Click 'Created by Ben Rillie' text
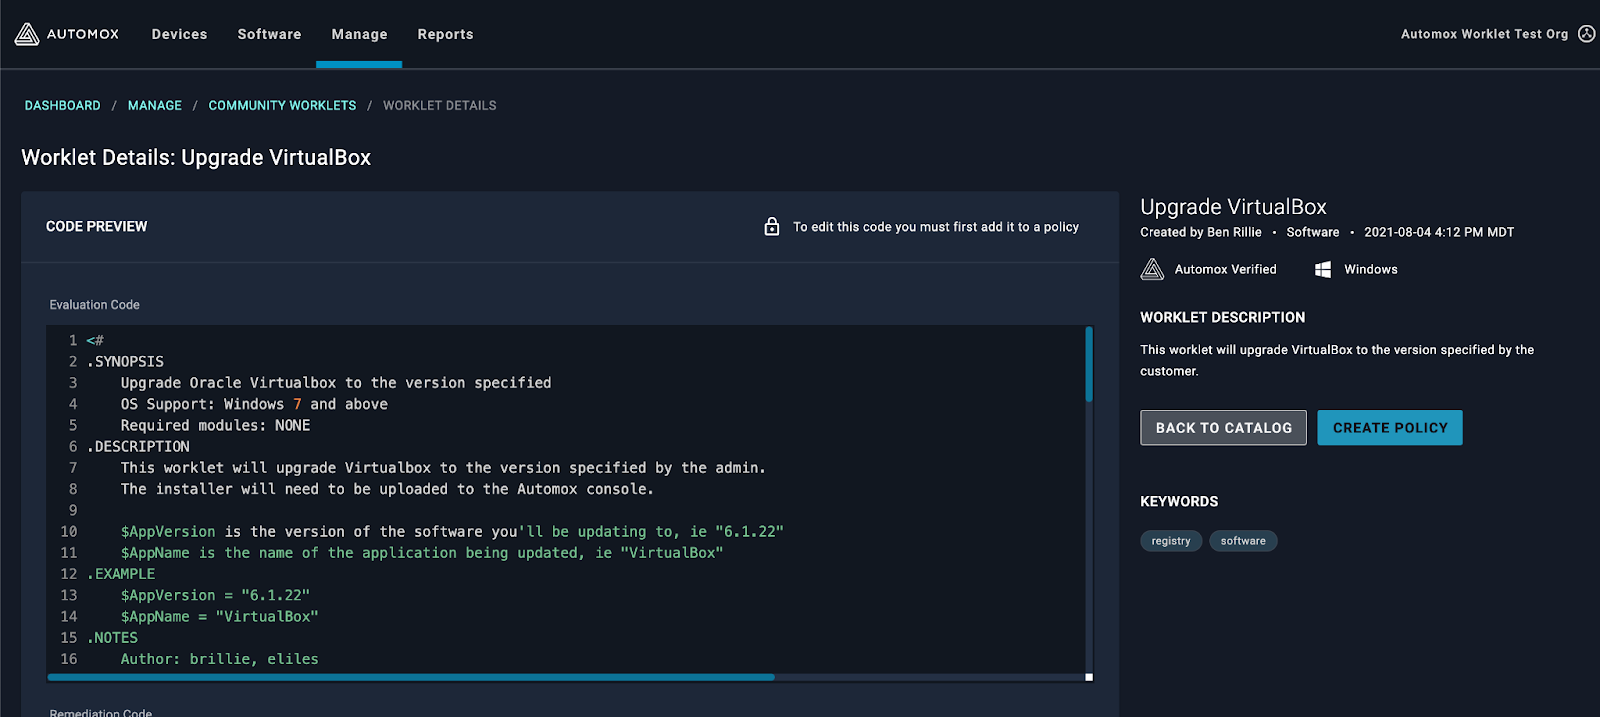Viewport: 1600px width, 717px height. coord(1201,232)
